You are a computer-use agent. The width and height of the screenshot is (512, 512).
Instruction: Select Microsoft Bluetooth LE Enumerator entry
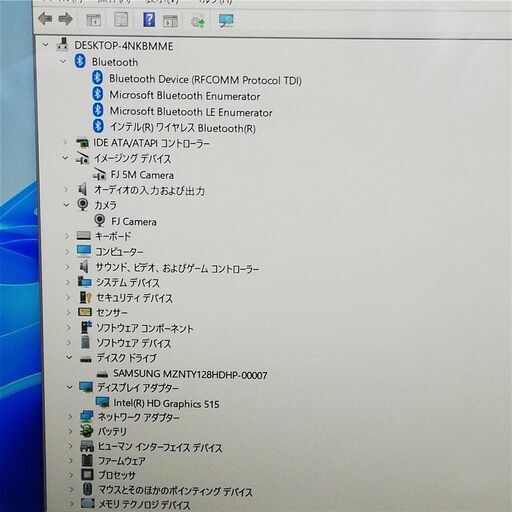191,112
